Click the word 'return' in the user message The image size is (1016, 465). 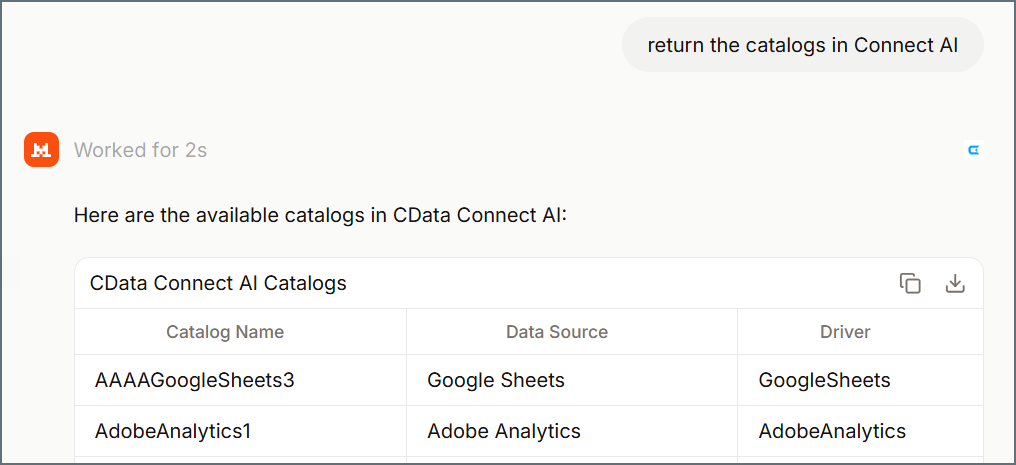pos(675,45)
